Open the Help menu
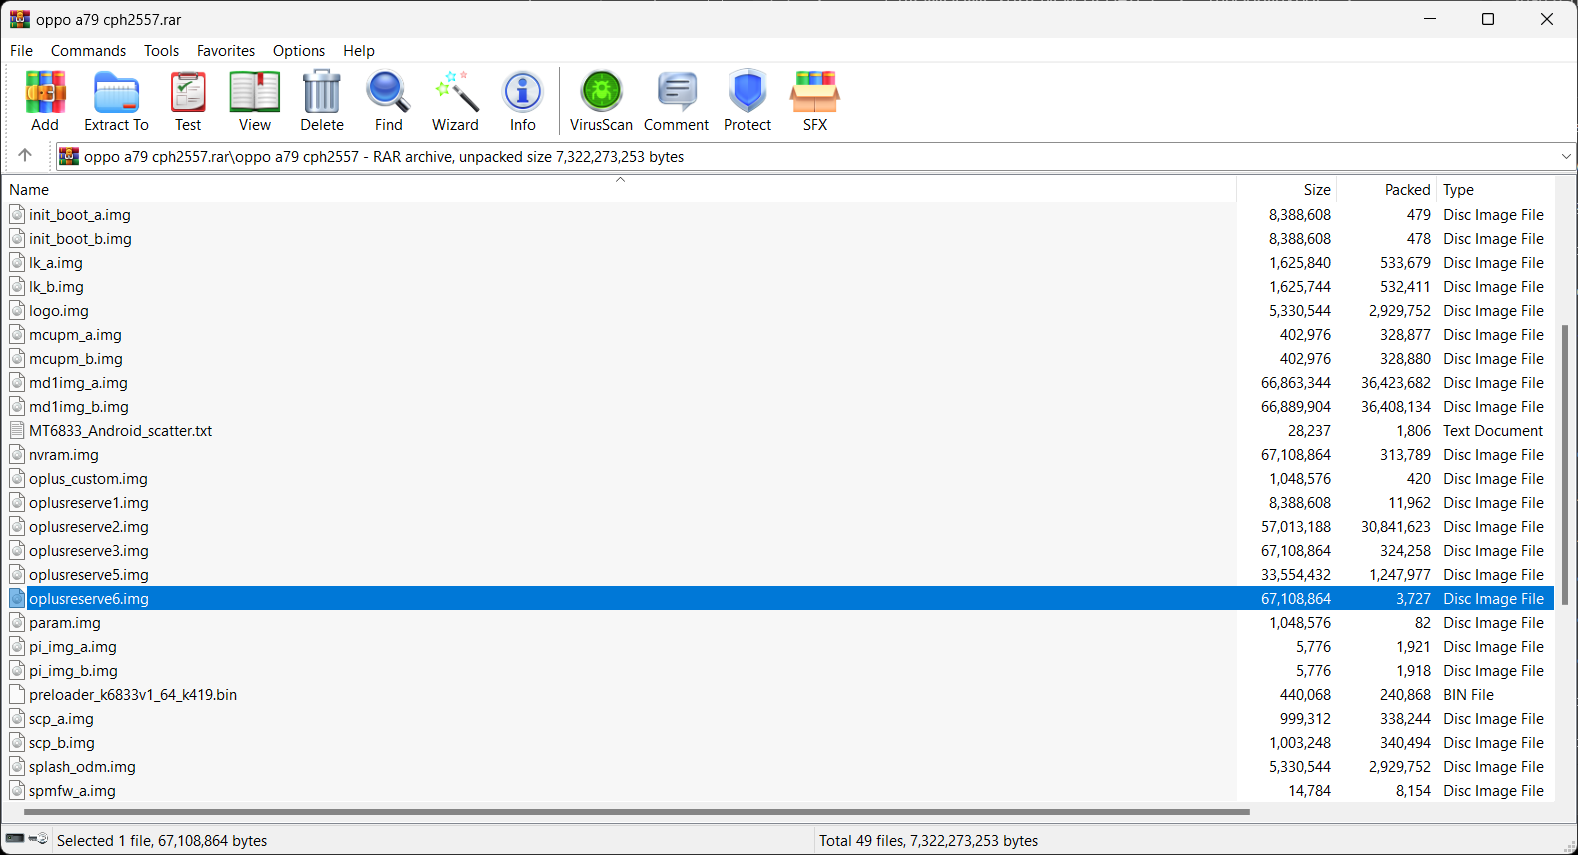Screen dimensions: 1578x855 tap(359, 51)
